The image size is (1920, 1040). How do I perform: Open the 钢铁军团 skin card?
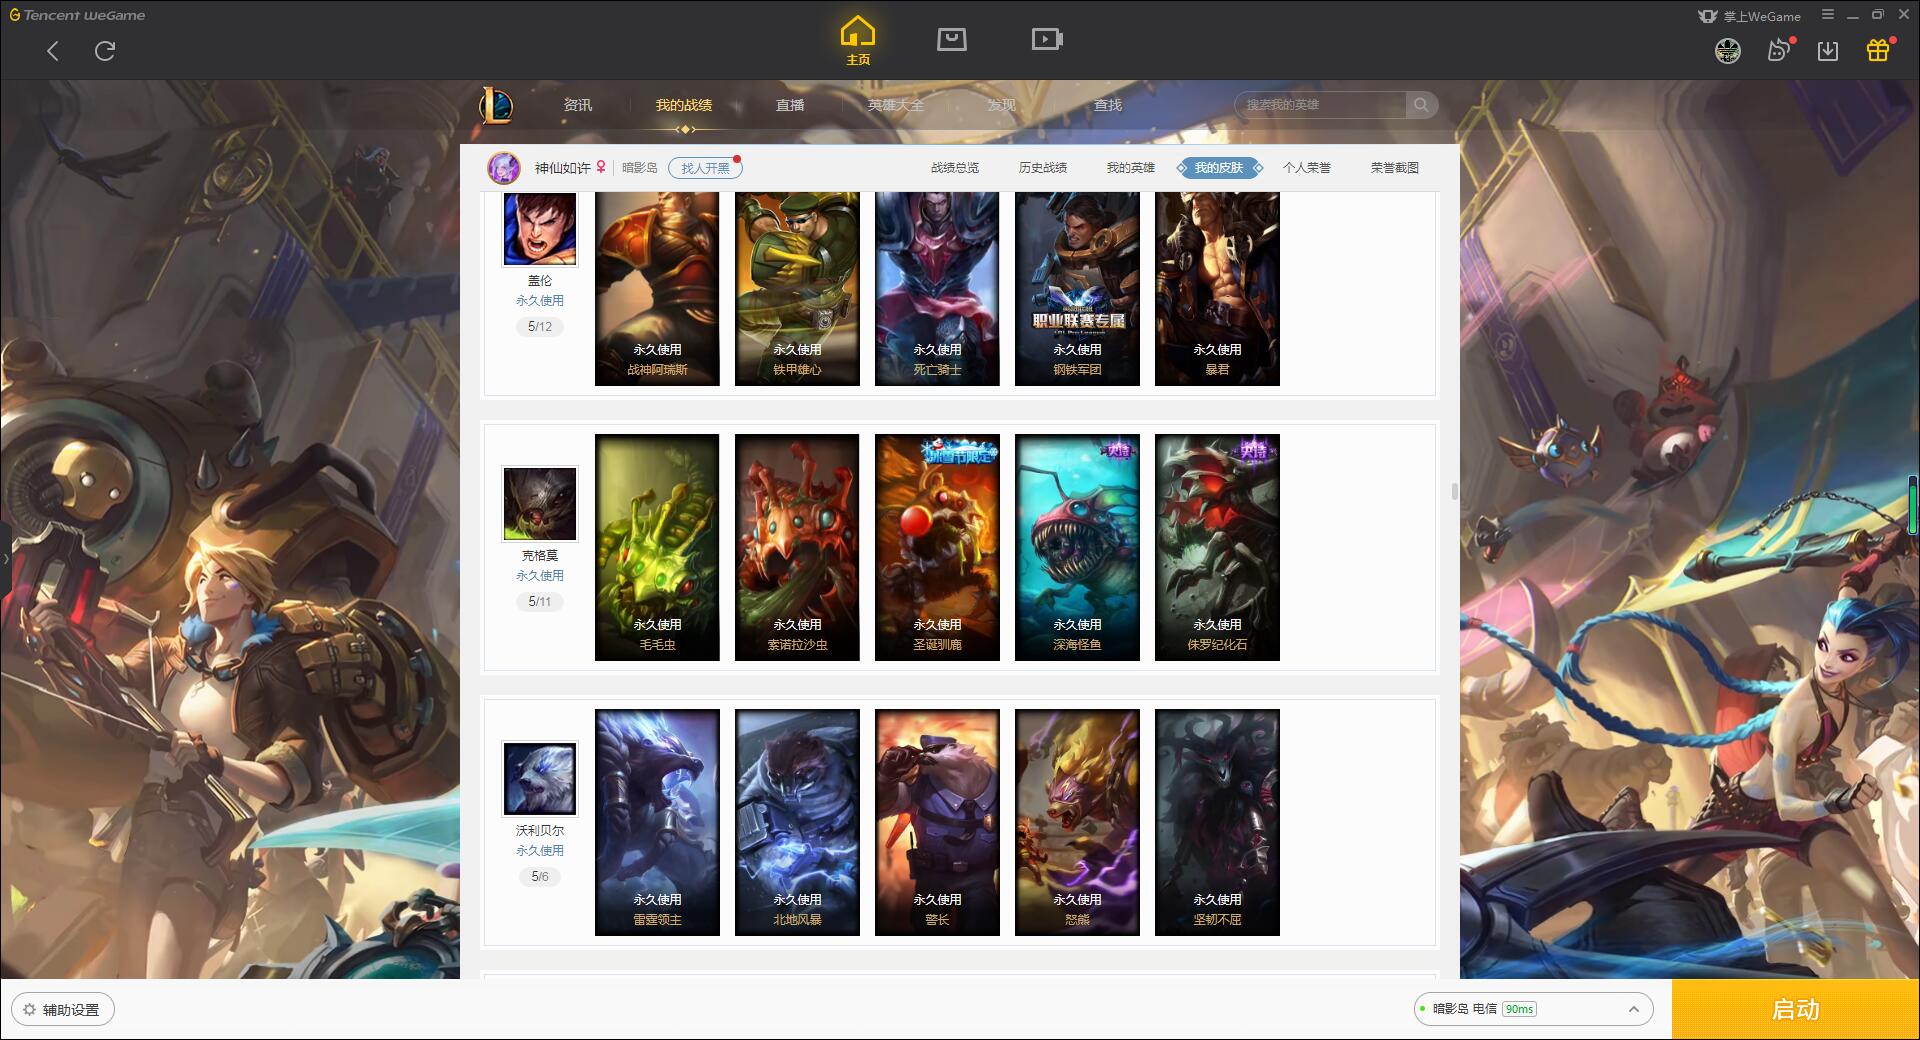(1077, 288)
